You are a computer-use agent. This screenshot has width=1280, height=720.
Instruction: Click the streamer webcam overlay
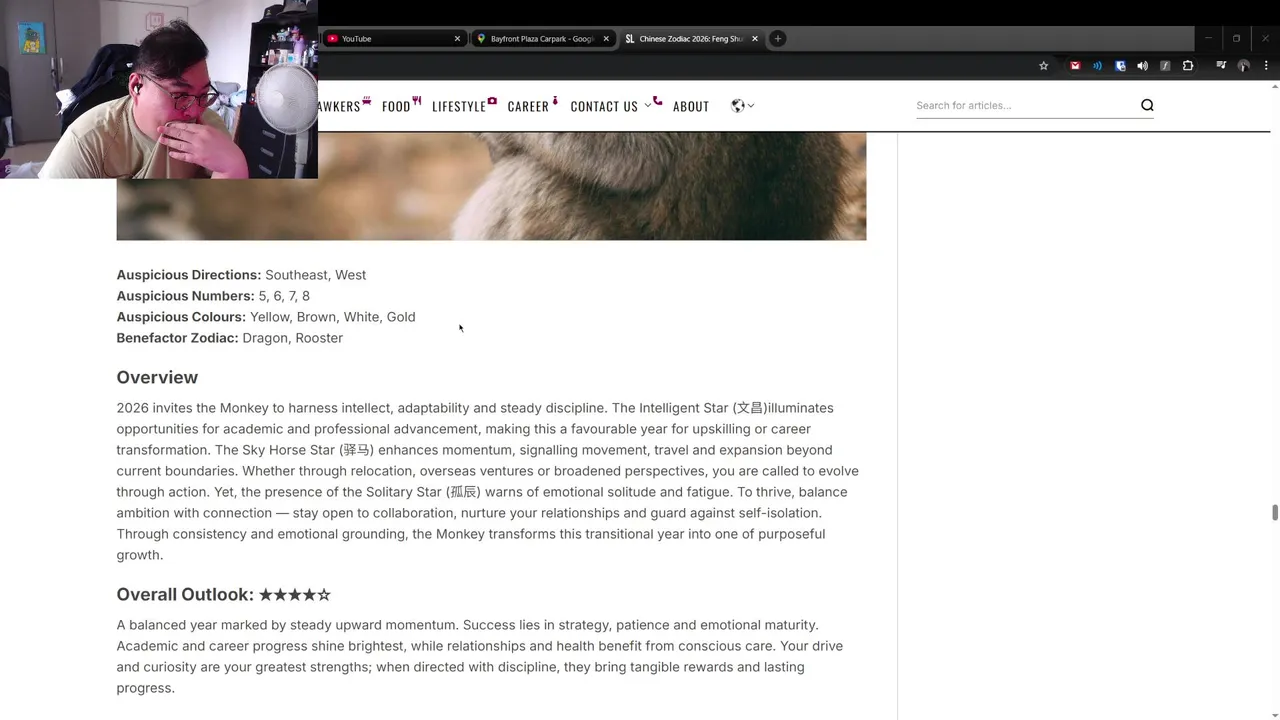click(159, 89)
